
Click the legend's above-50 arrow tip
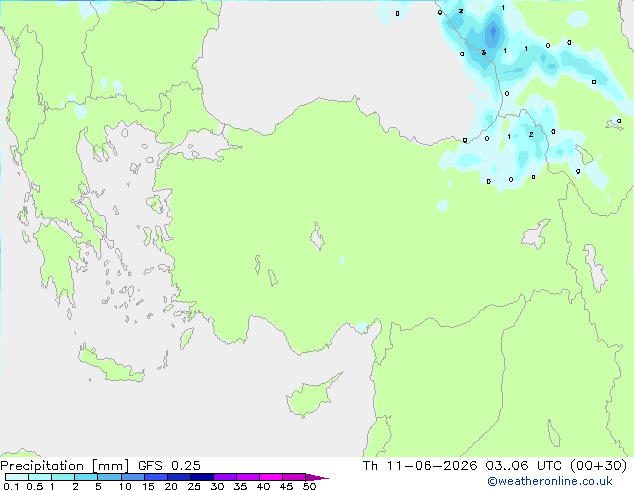click(317, 477)
